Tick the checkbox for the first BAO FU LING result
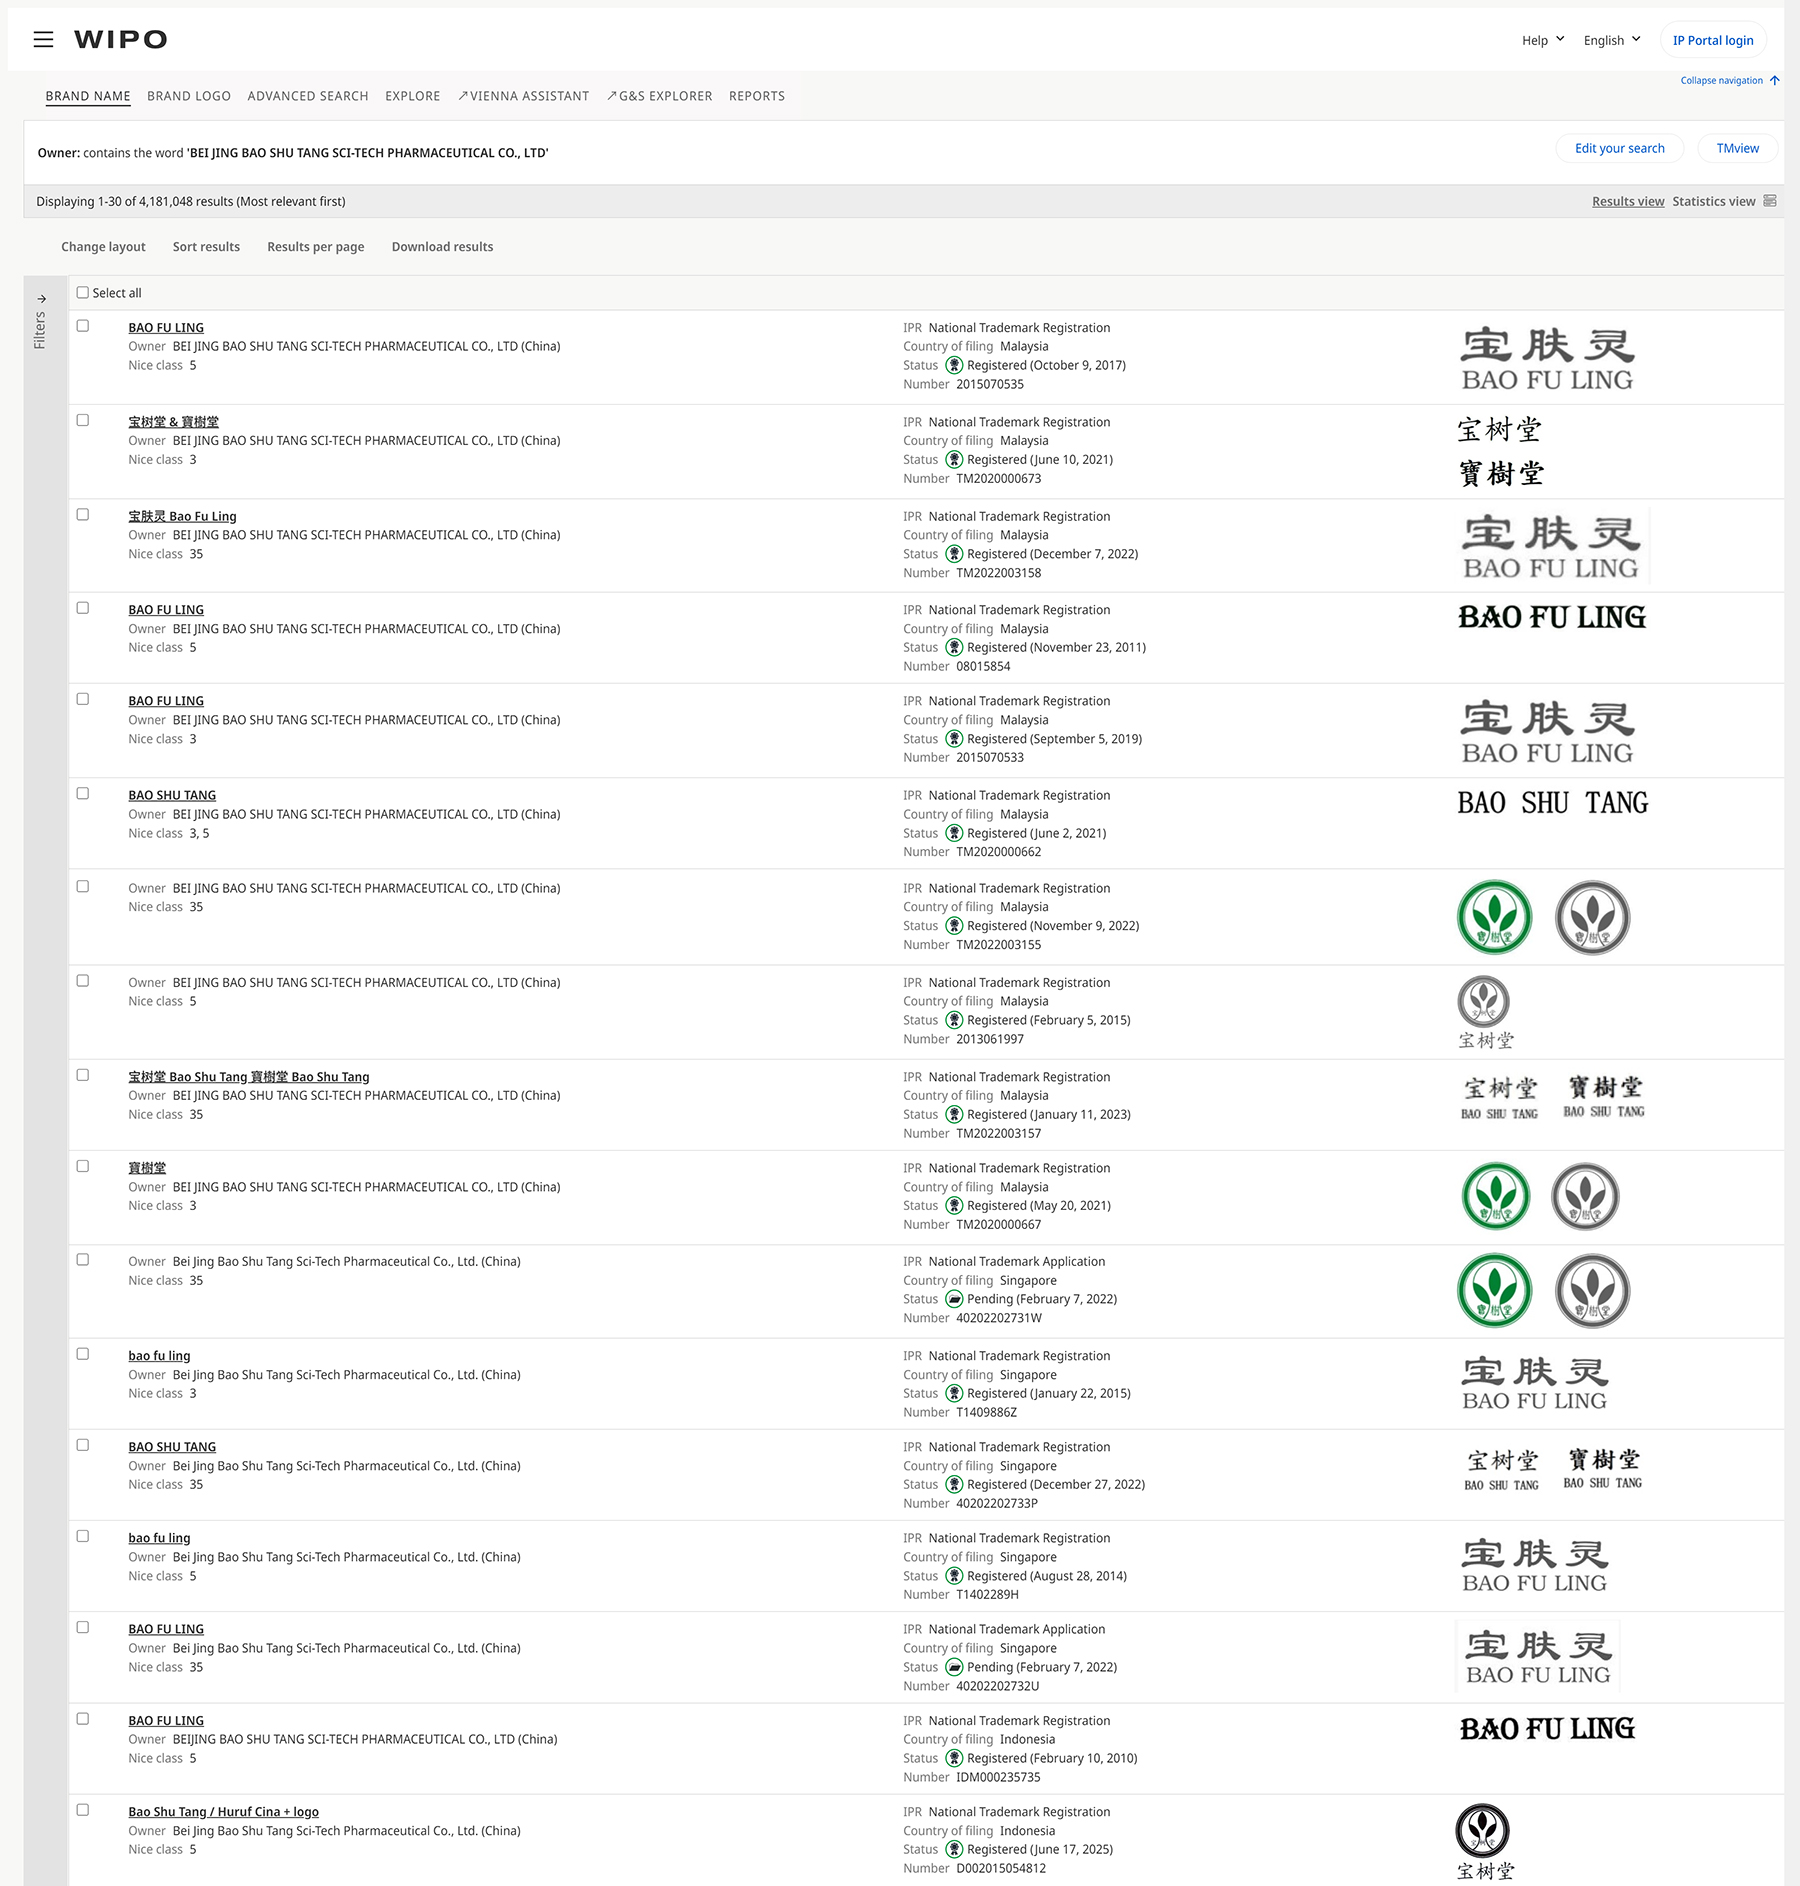 click(83, 326)
